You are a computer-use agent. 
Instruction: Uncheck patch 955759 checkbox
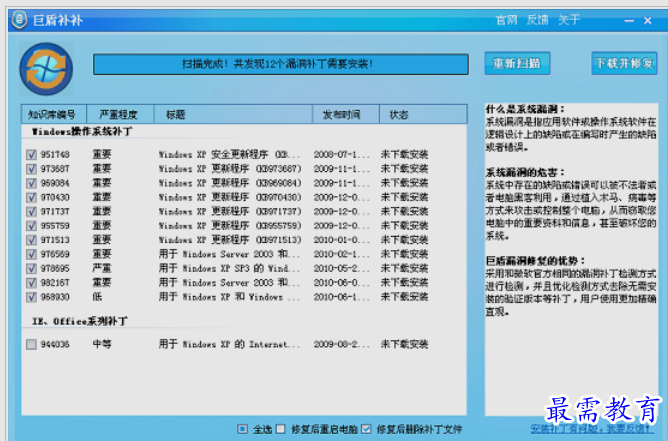click(x=31, y=225)
